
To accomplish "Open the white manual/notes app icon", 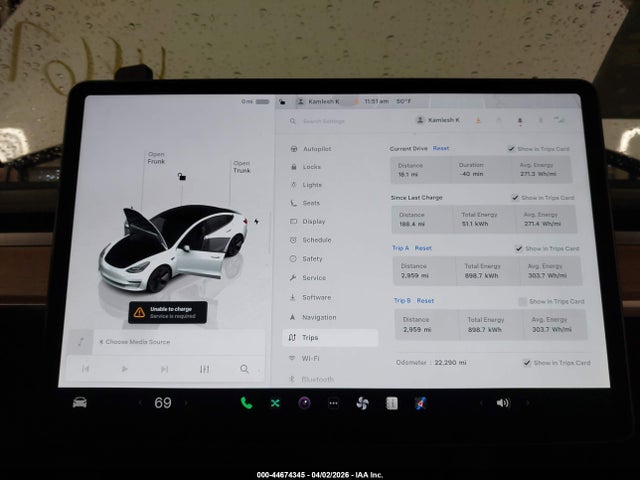I will (x=391, y=403).
